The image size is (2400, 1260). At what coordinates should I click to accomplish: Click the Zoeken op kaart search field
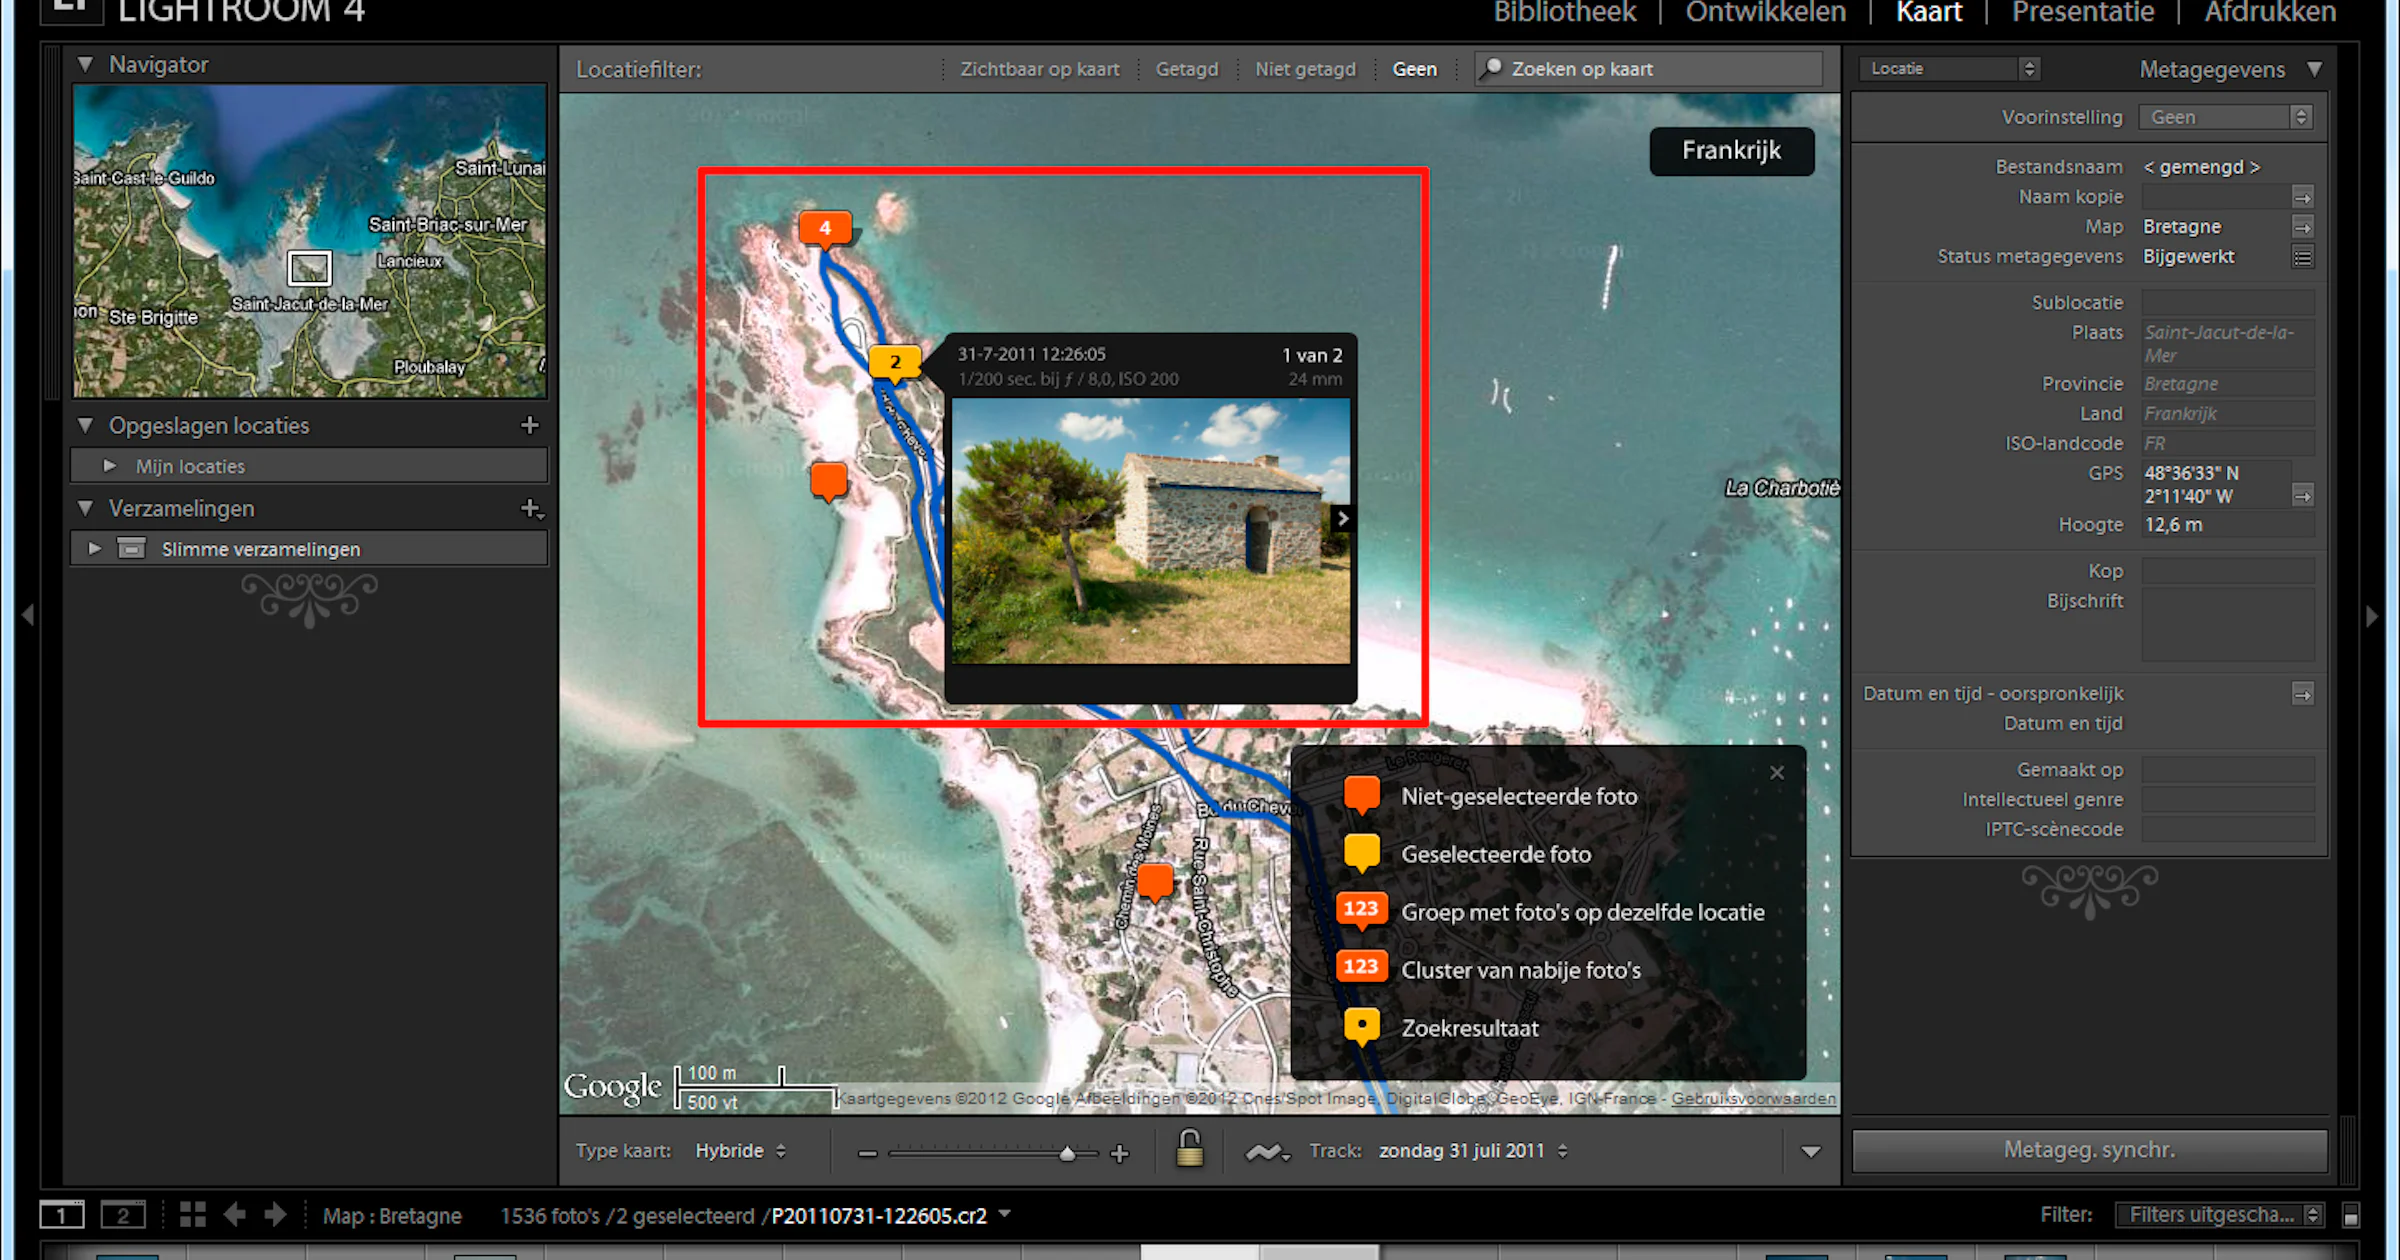click(x=1648, y=69)
